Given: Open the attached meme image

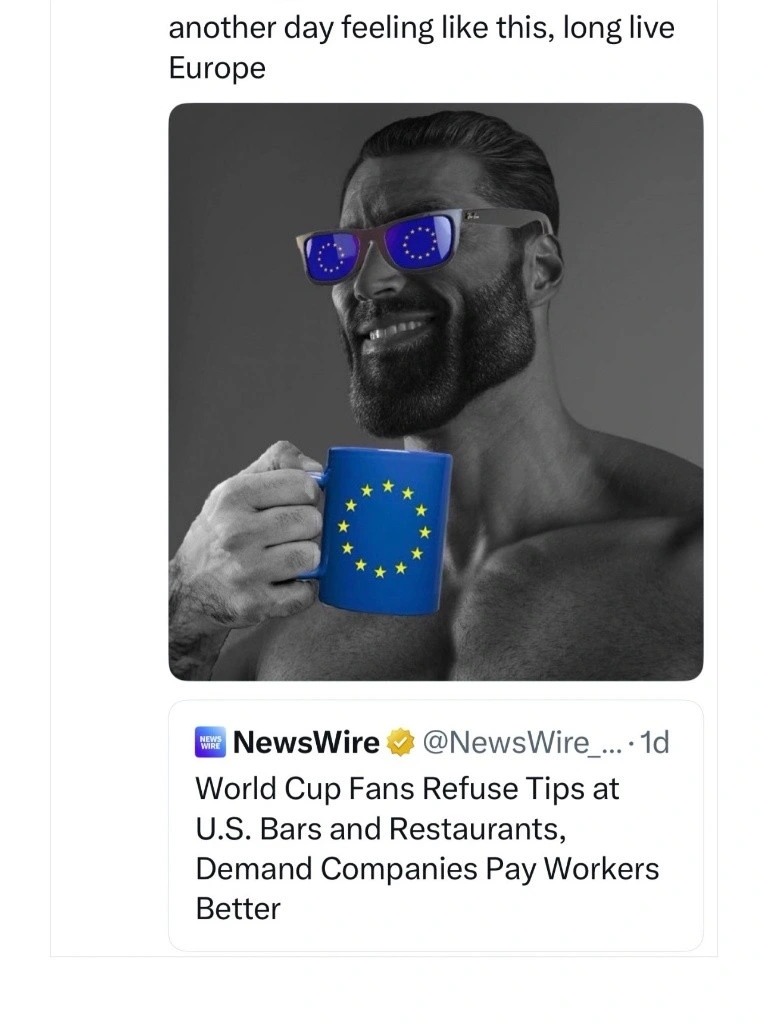Looking at the screenshot, I should pos(436,392).
